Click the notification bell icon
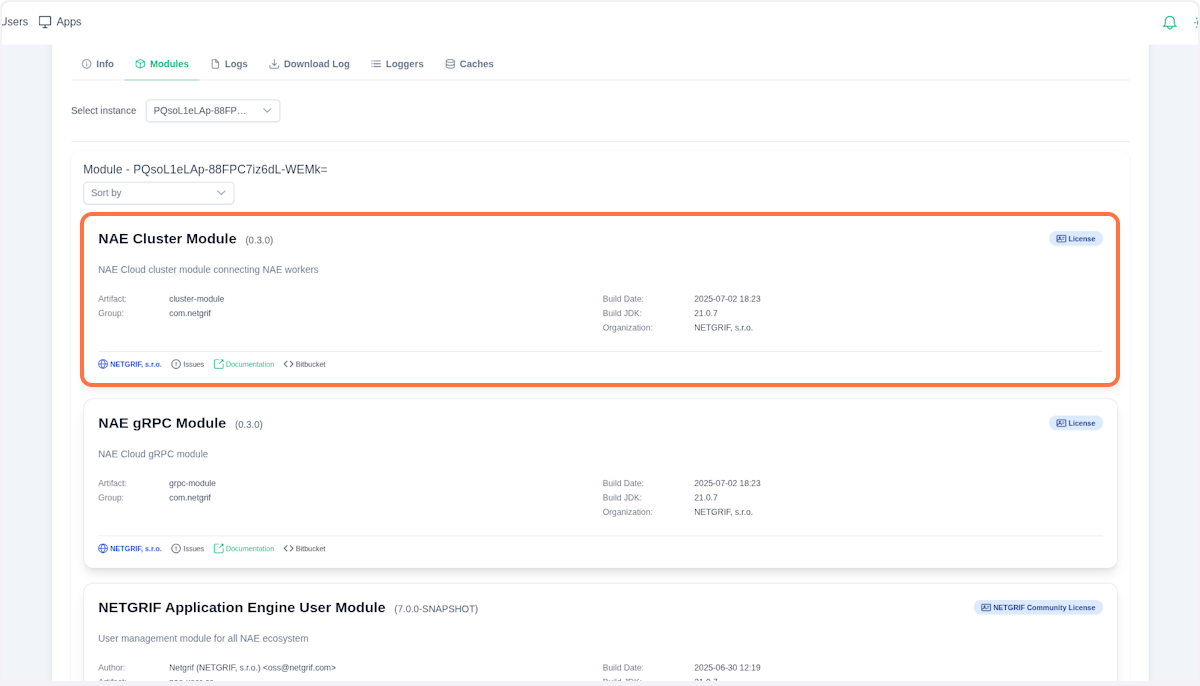The width and height of the screenshot is (1200, 686). point(1169,22)
